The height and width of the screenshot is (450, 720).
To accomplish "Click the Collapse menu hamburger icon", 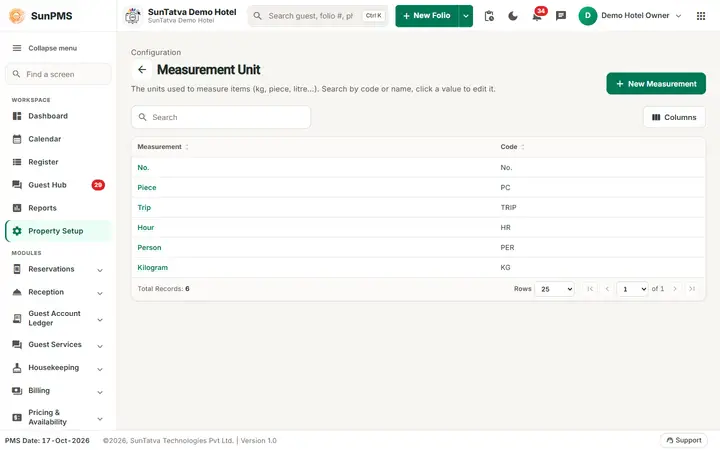I will click(x=17, y=48).
